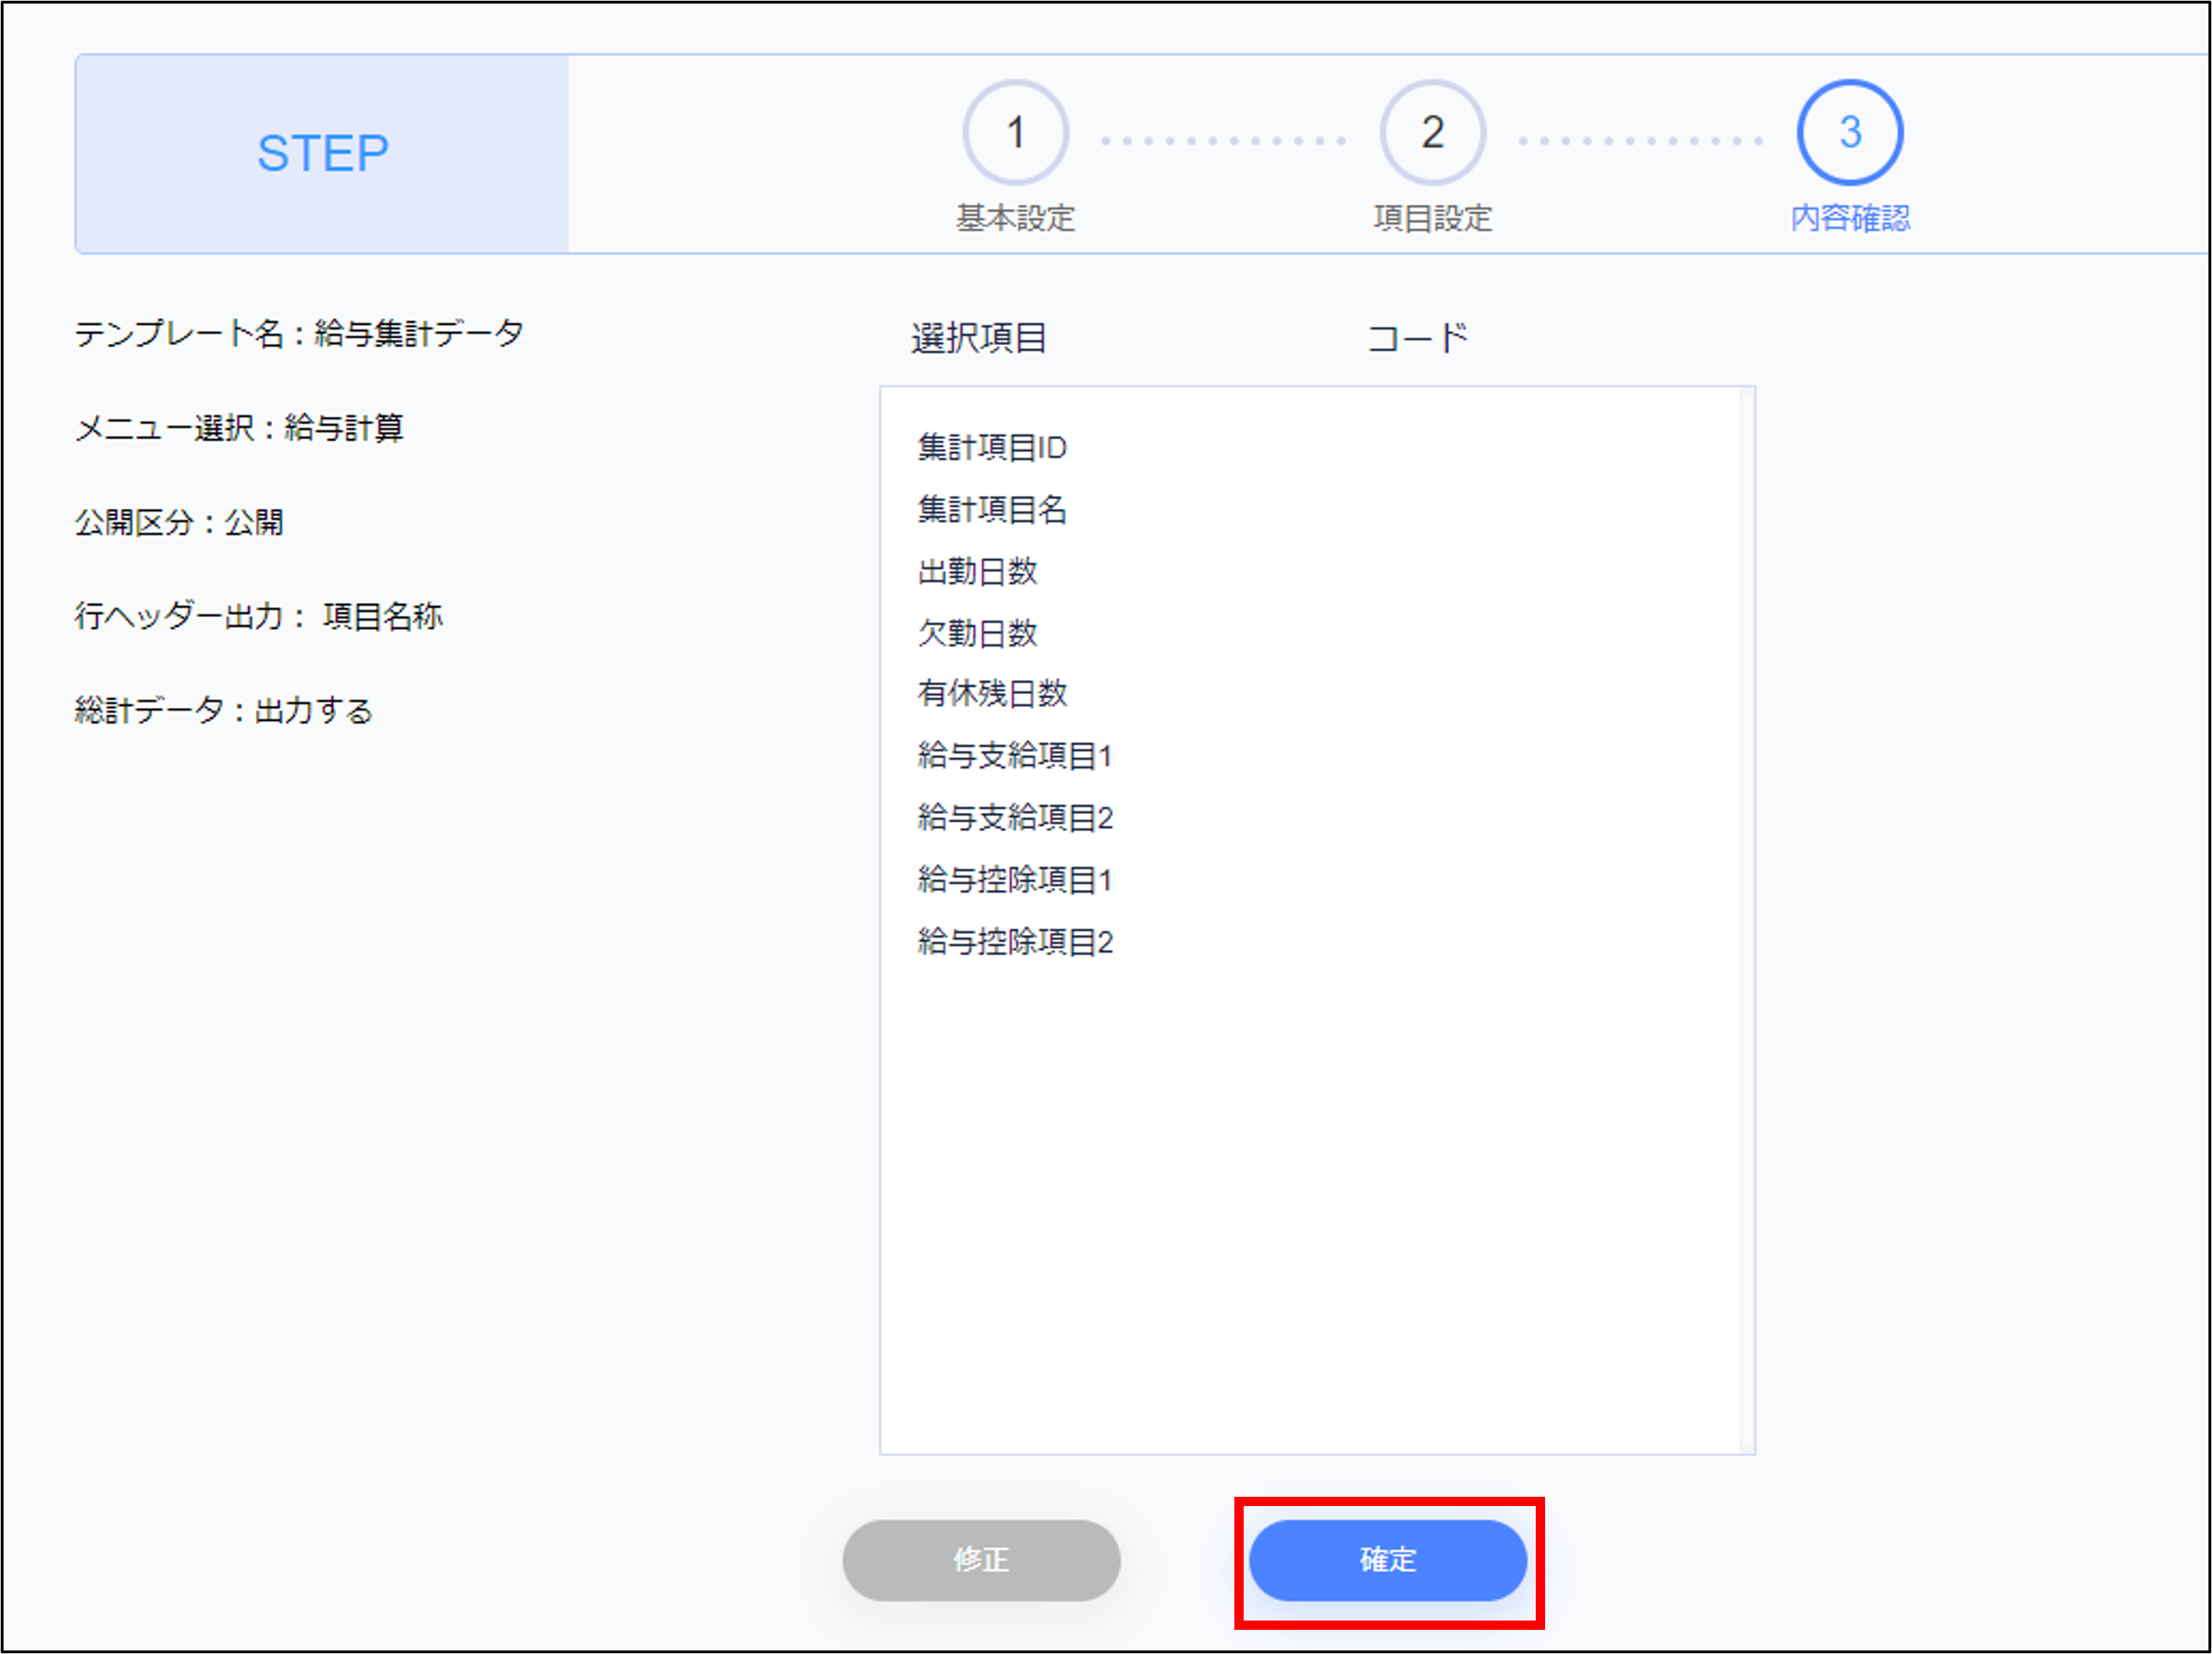Select 項目設定 step label
Image resolution: width=2212 pixels, height=1654 pixels.
[x=1432, y=217]
